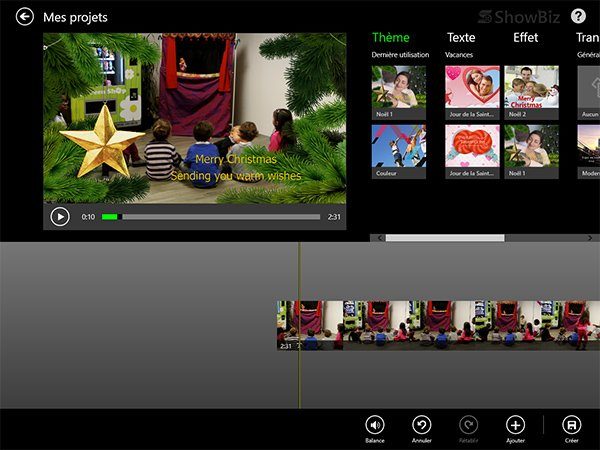Click the Rétablir redo icon

point(468,425)
